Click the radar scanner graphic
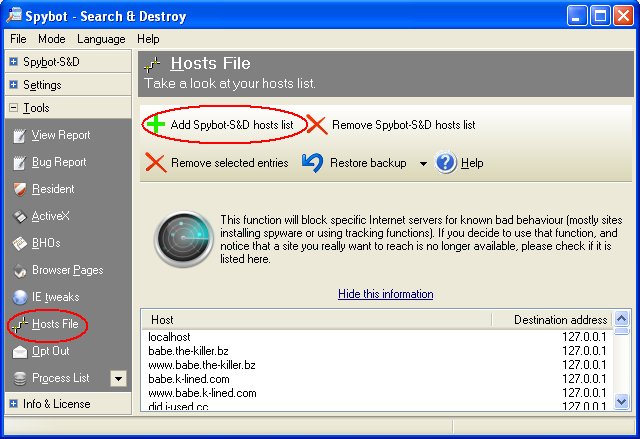The image size is (640, 439). (x=184, y=239)
